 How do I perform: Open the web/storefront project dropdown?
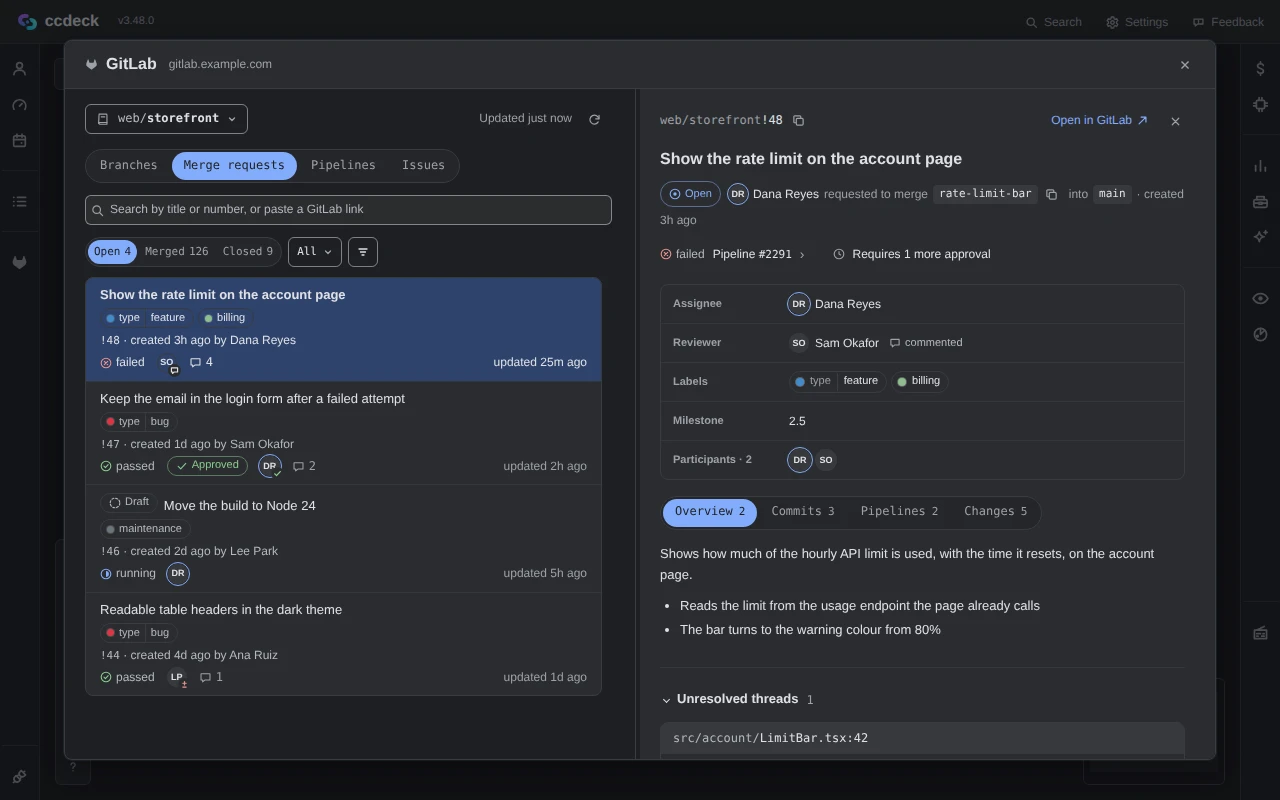click(x=166, y=119)
